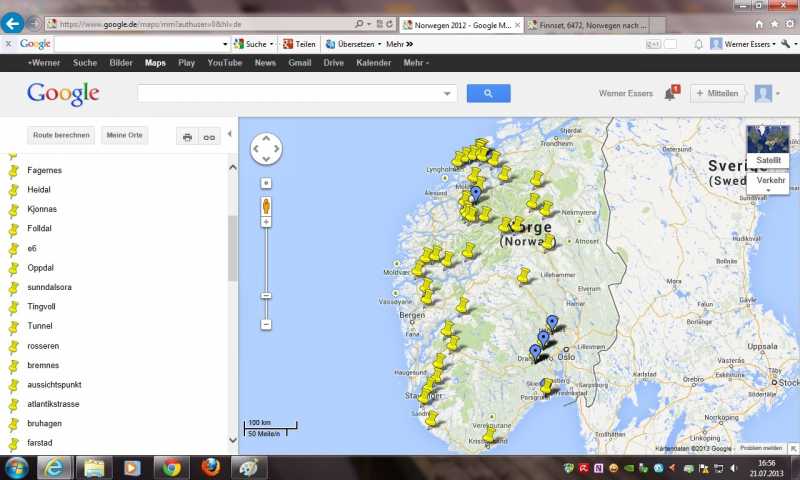Click the blue search magnifier button
800x480 pixels.
(x=488, y=93)
